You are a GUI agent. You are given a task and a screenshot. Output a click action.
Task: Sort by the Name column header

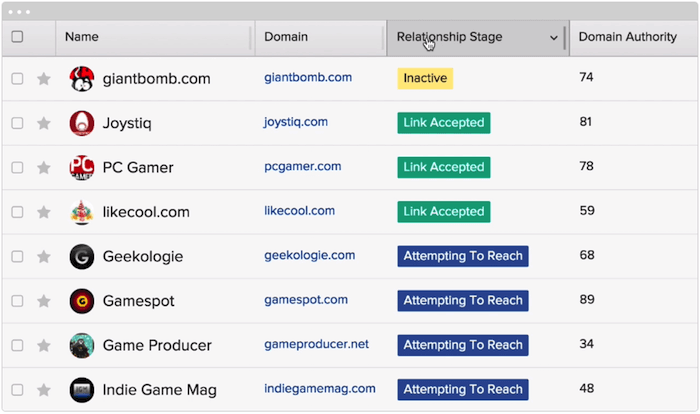tap(82, 37)
